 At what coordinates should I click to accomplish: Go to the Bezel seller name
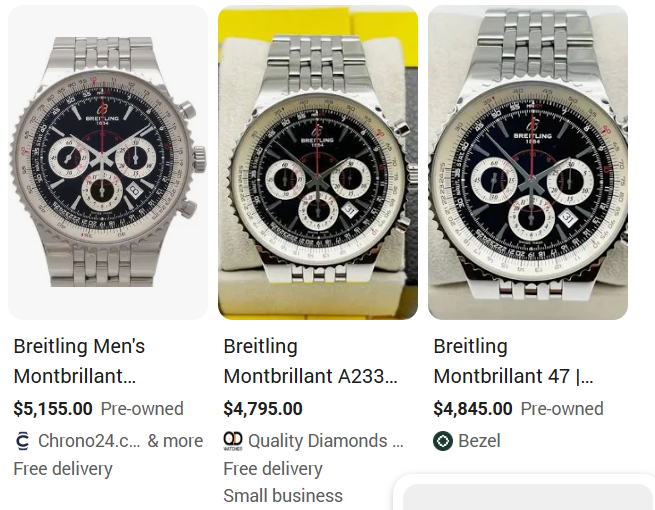(x=481, y=441)
